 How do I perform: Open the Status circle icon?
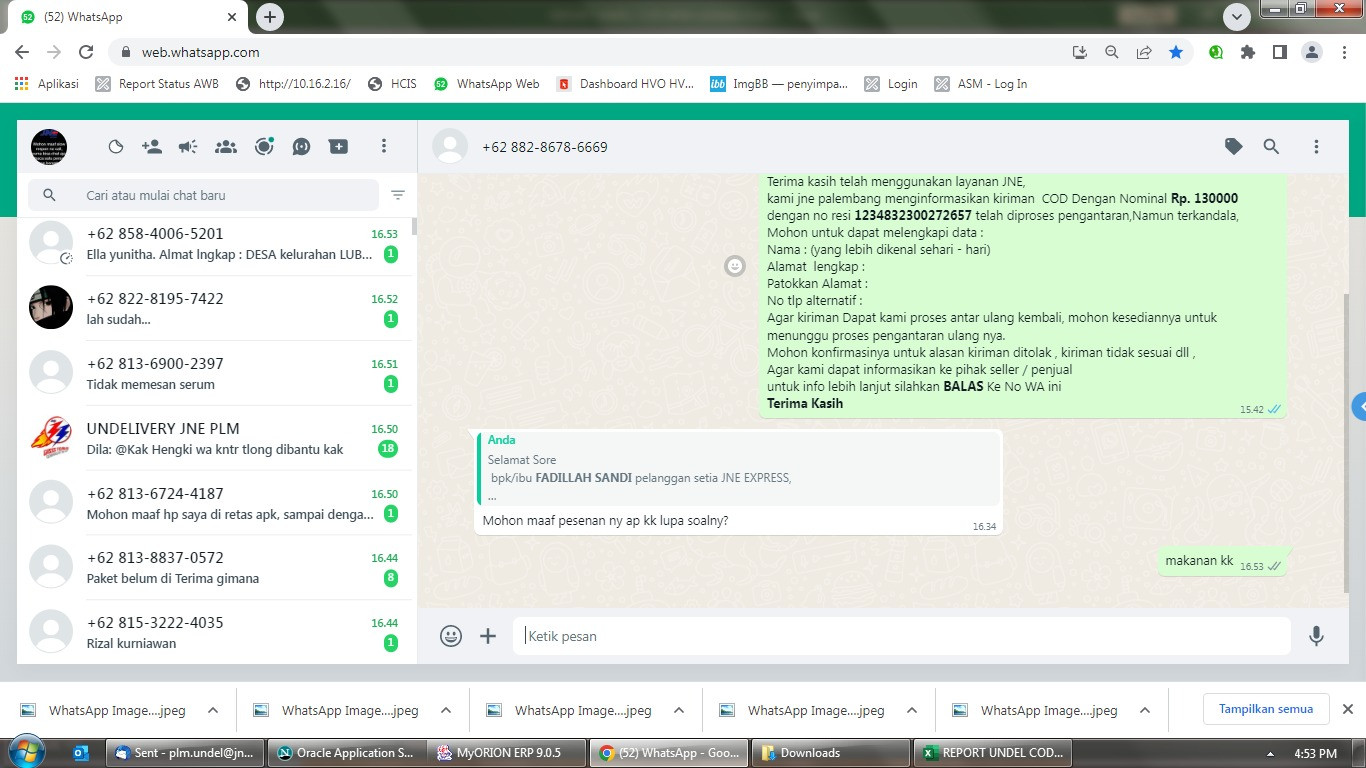coord(264,147)
